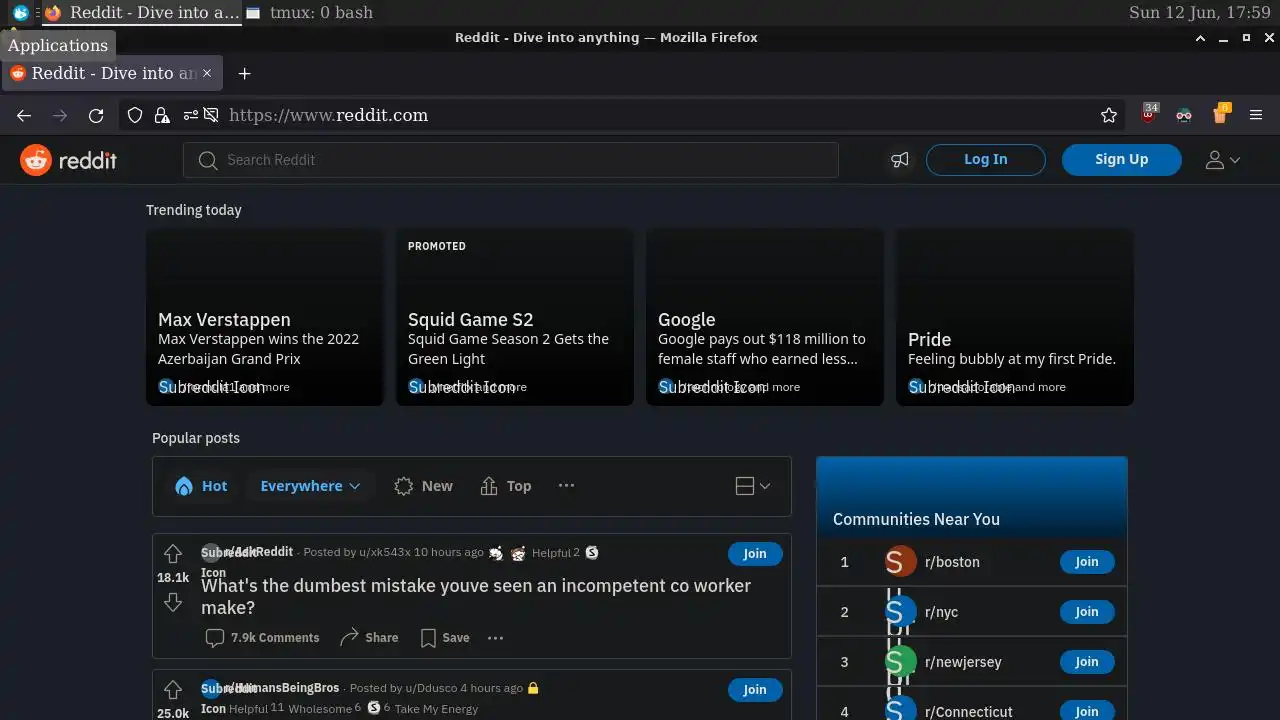This screenshot has height=720, width=1280.
Task: Open the card view layout dropdown
Action: pos(753,486)
